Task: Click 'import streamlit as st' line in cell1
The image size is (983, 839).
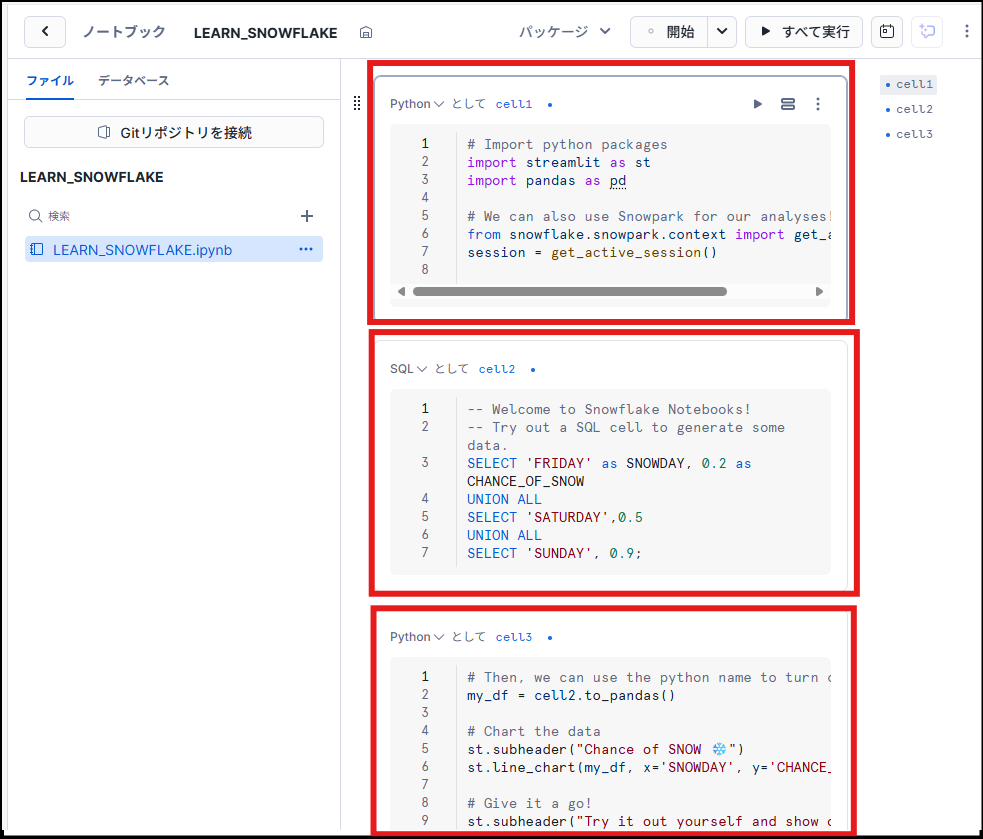Action: (559, 162)
